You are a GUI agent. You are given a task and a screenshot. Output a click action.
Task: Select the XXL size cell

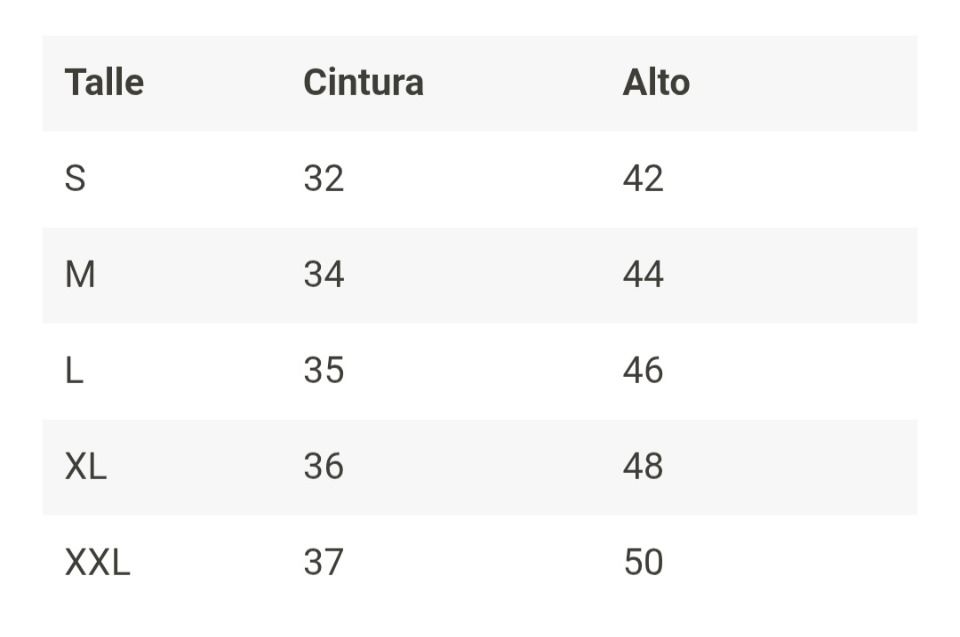coord(97,563)
